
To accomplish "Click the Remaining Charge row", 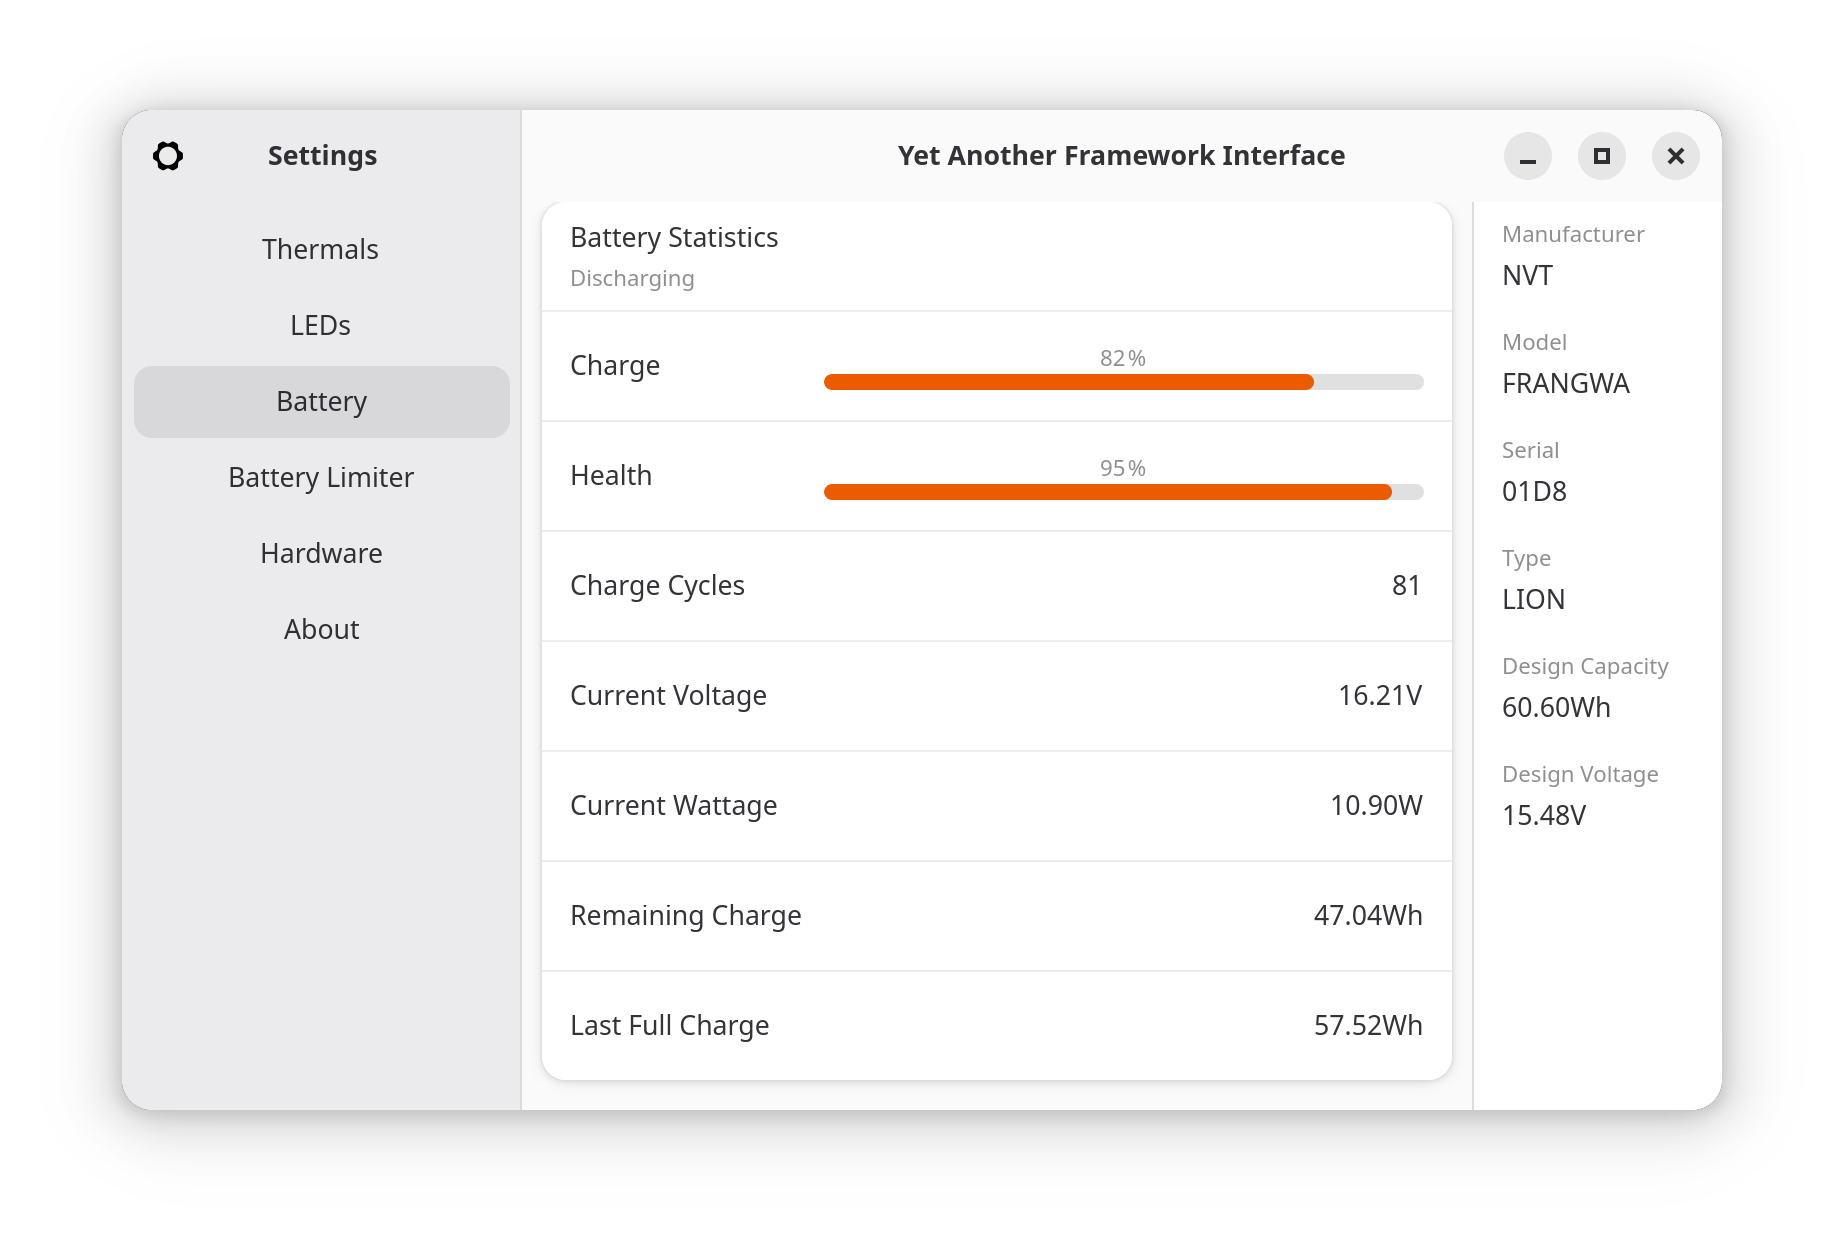I will pos(995,915).
